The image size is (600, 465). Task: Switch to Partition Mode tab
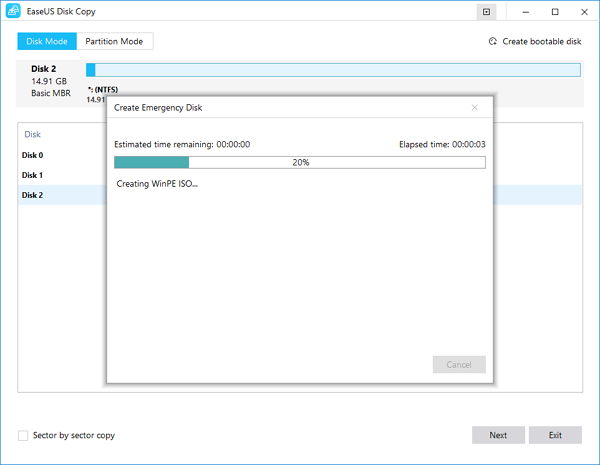(114, 41)
